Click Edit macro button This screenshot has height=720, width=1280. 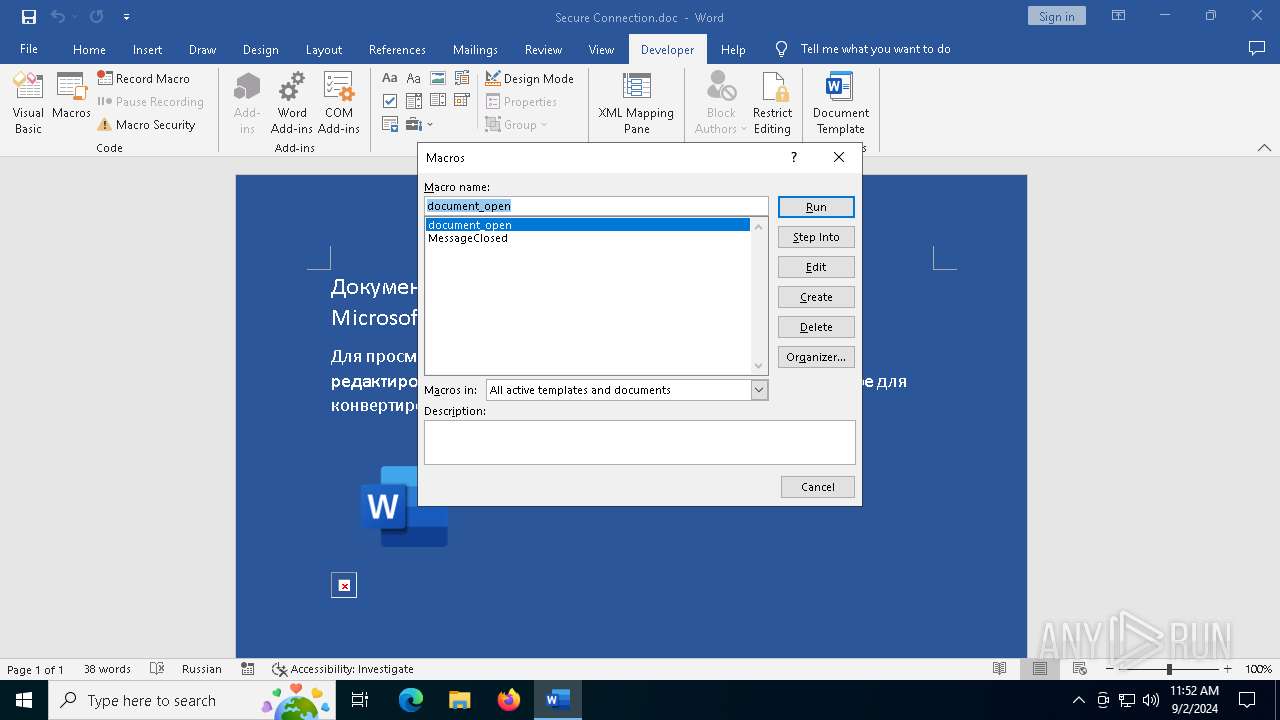(816, 267)
